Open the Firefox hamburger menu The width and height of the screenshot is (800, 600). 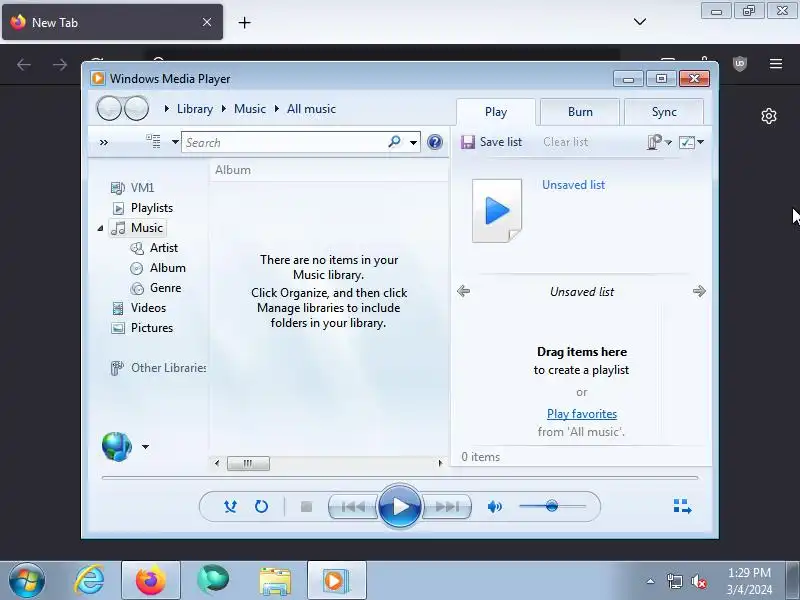coord(776,64)
